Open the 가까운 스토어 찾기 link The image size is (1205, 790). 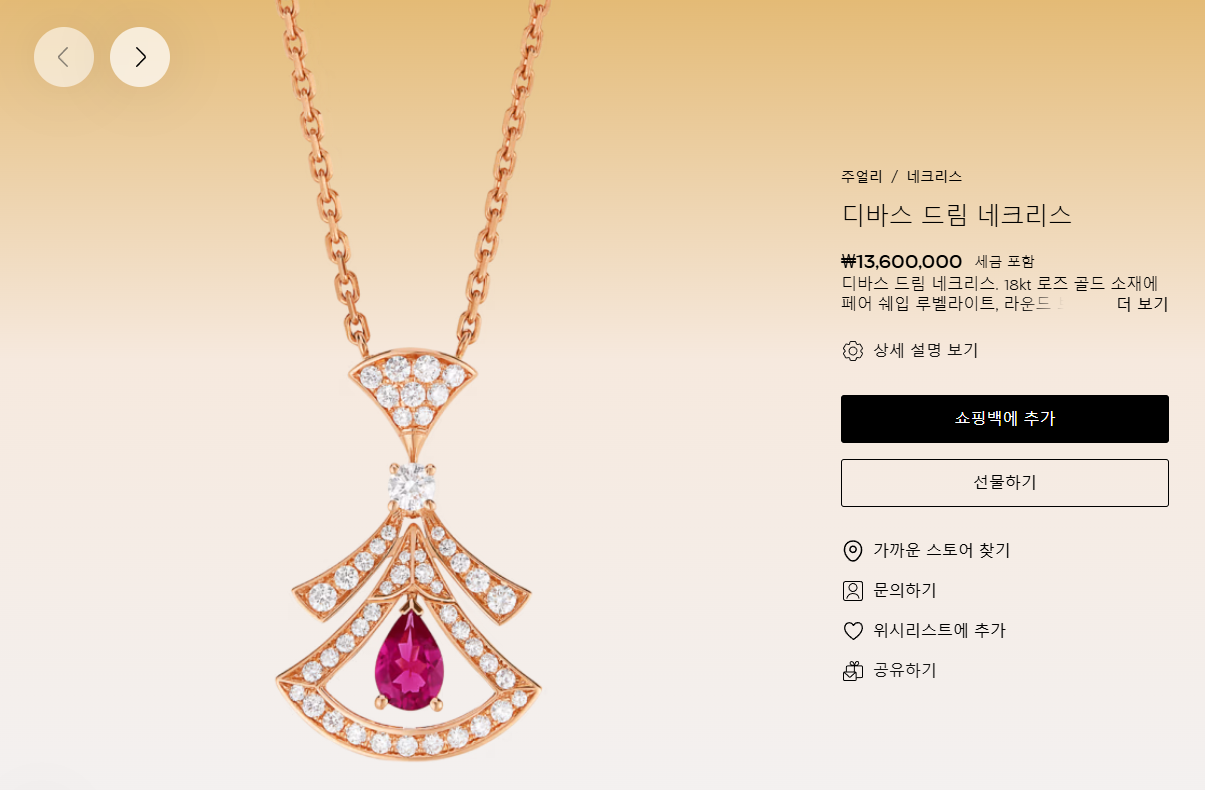[942, 551]
